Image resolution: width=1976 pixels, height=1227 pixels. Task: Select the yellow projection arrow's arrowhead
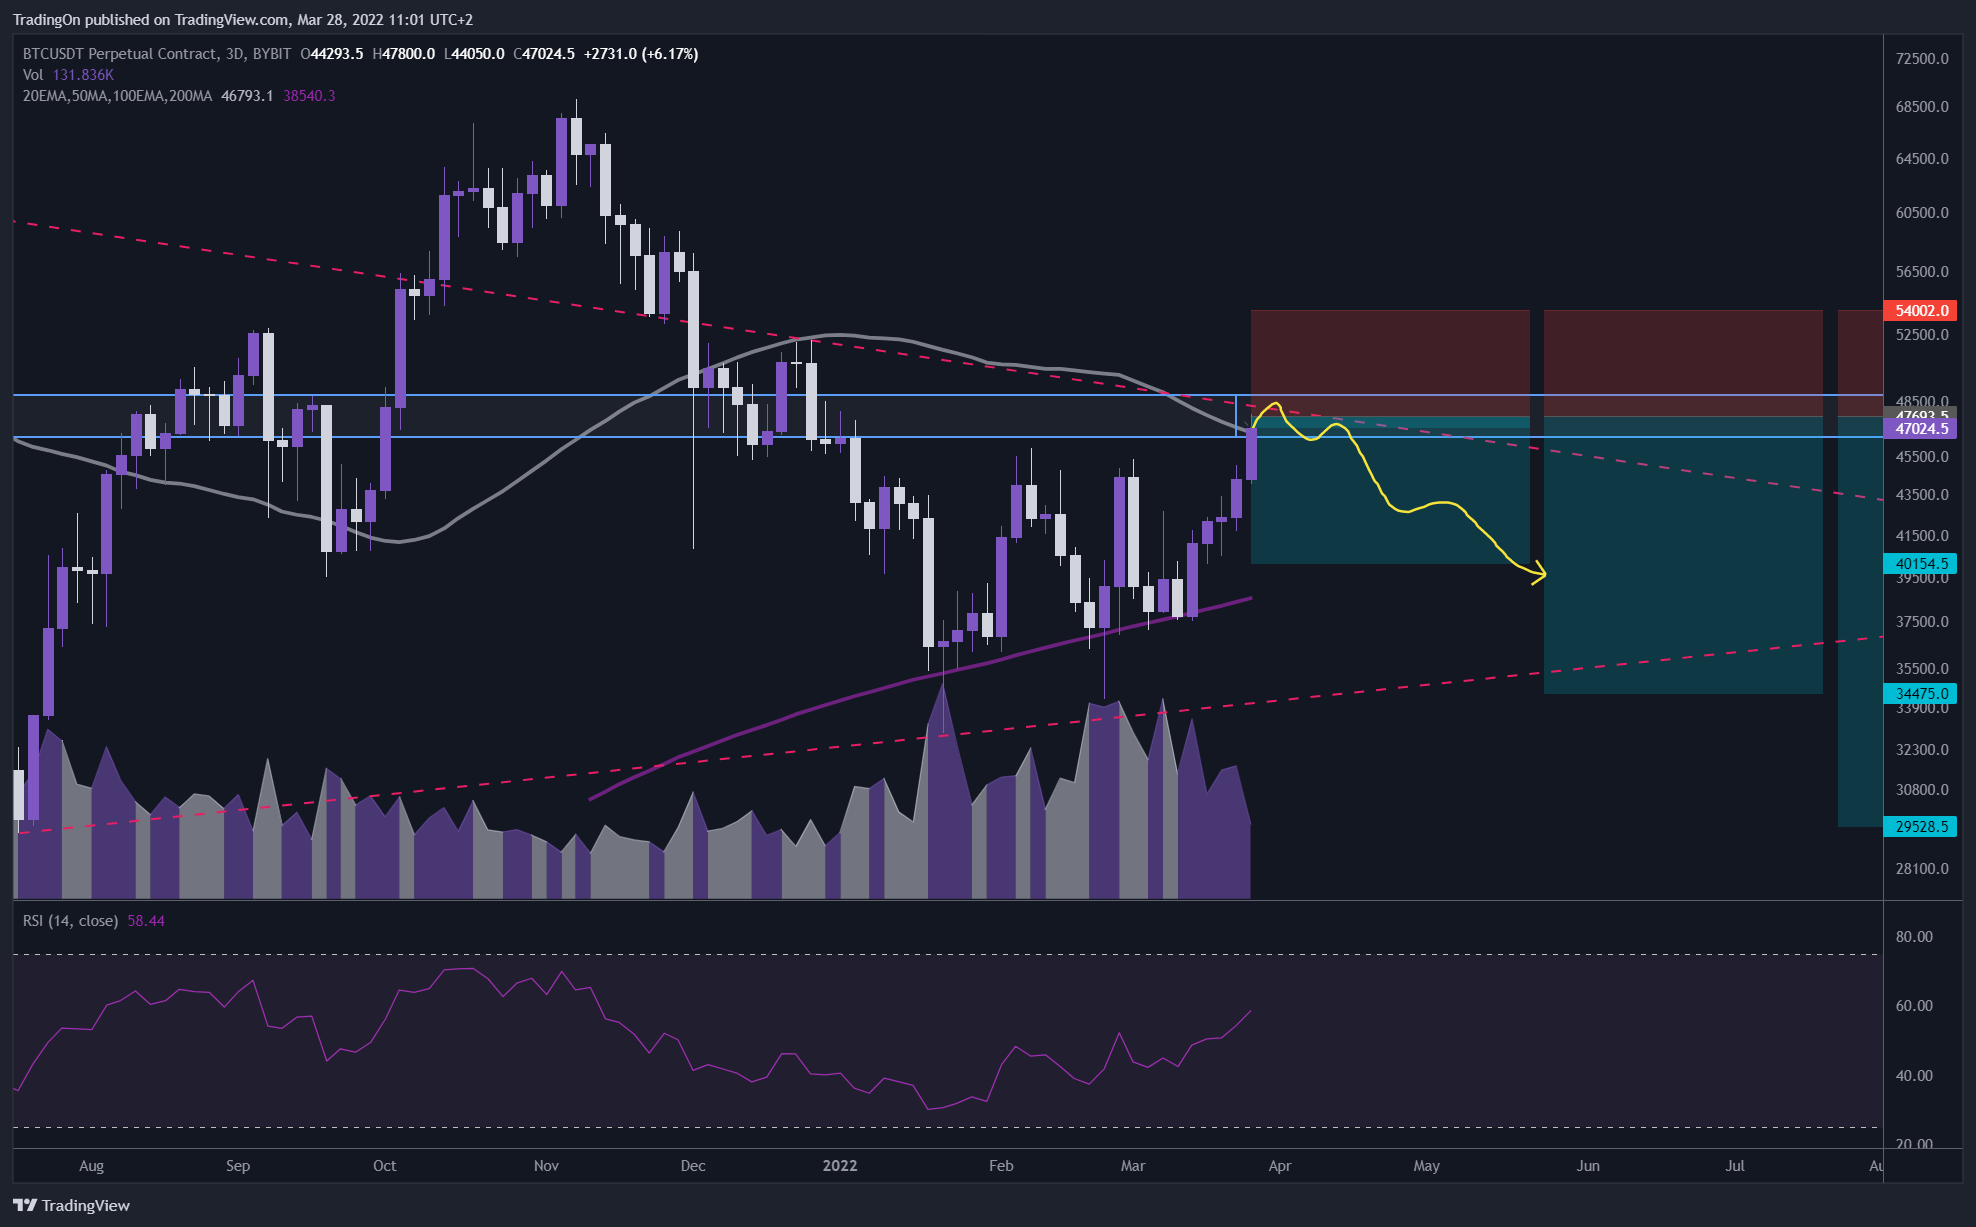1537,573
